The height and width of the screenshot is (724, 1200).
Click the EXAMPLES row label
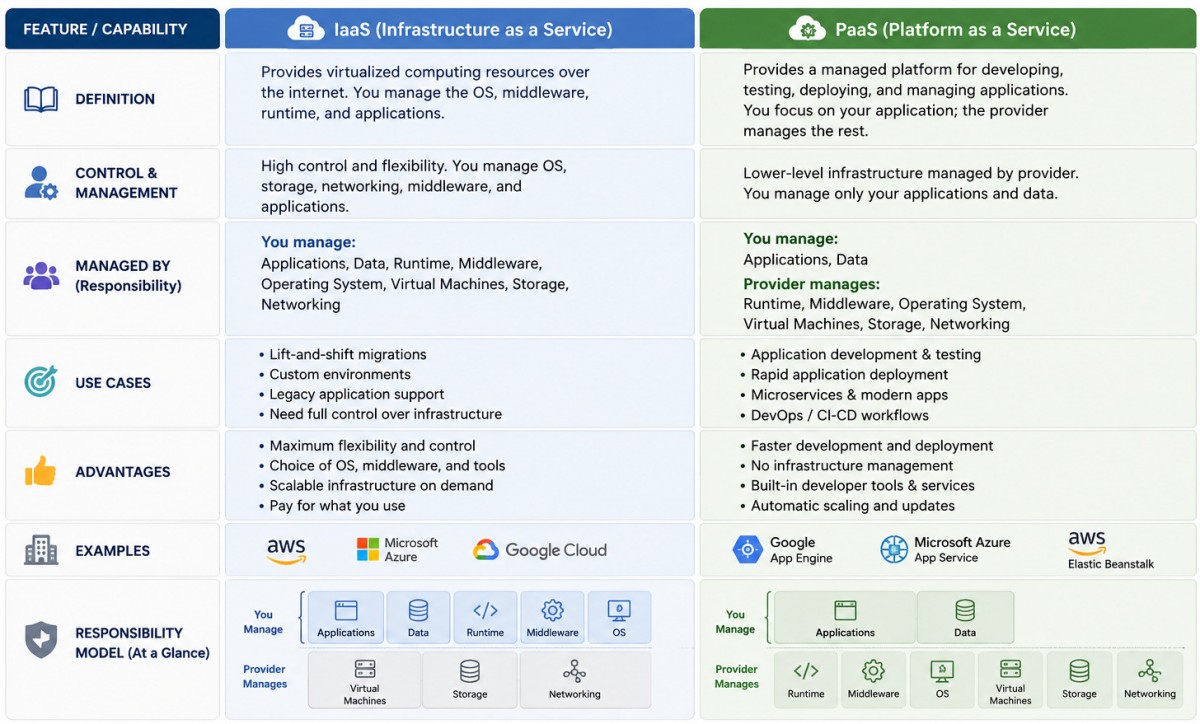112,550
